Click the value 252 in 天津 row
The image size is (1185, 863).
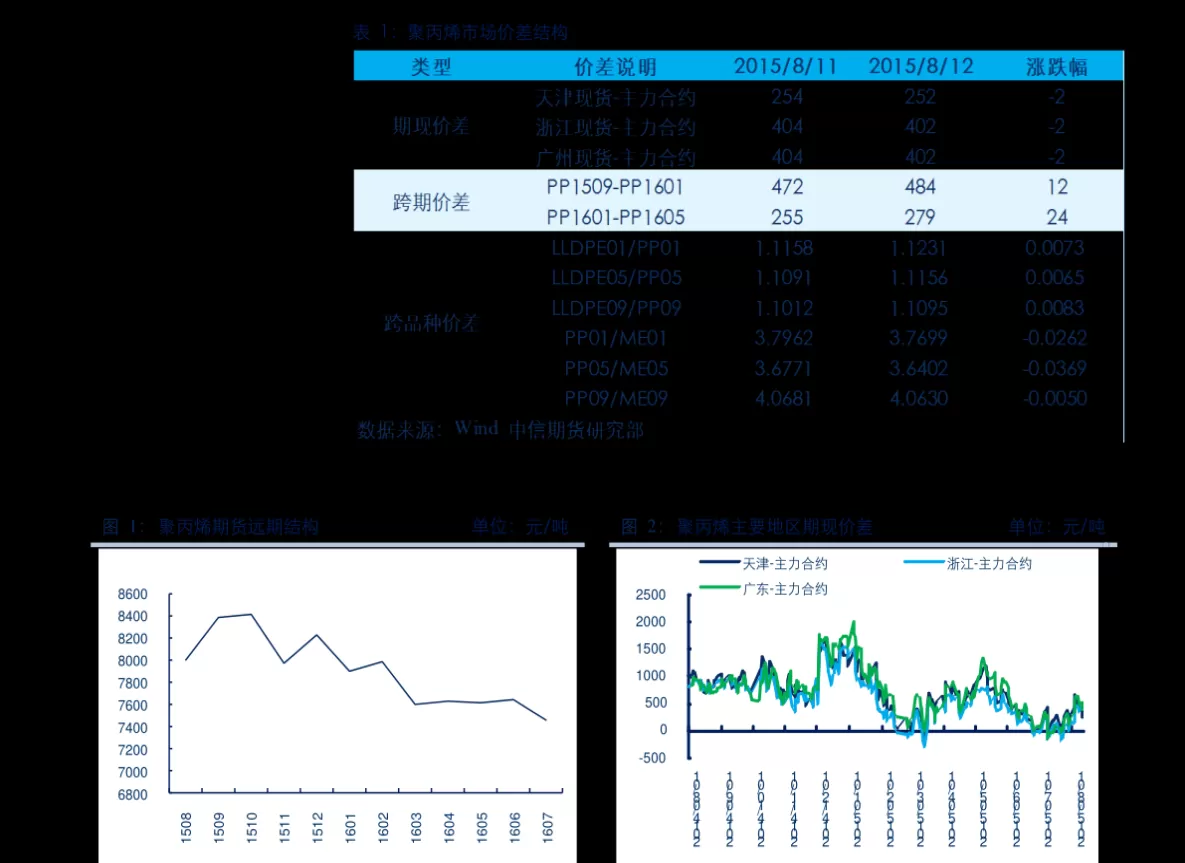point(920,97)
